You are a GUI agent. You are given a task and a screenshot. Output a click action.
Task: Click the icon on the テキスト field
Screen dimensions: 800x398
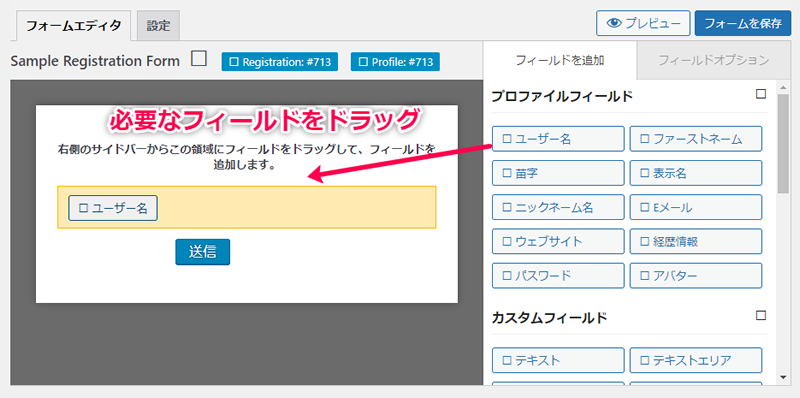507,360
